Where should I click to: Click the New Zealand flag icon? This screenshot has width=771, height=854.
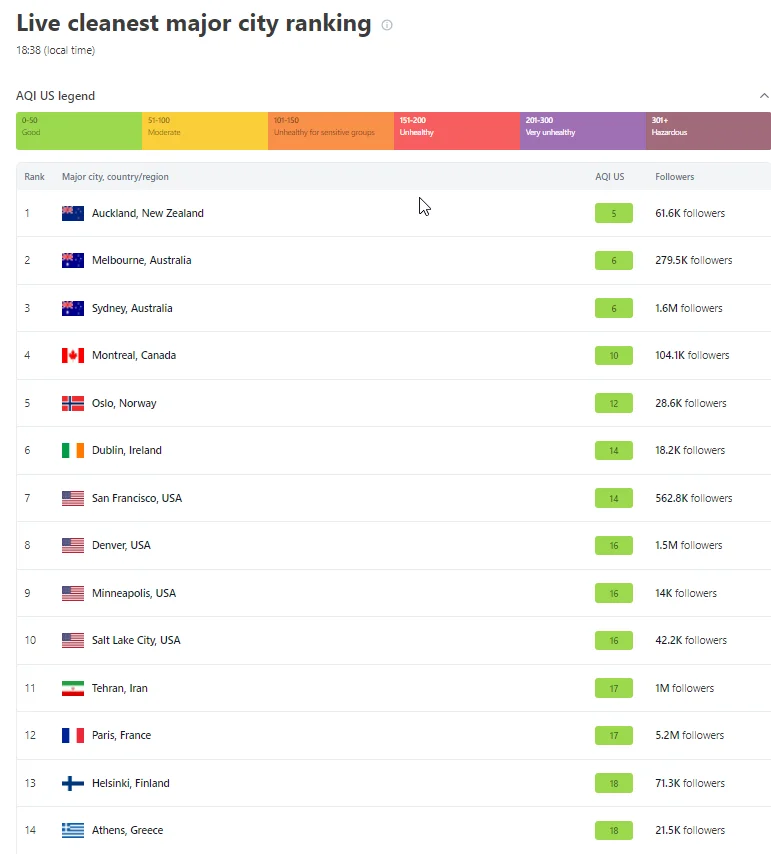(x=73, y=213)
